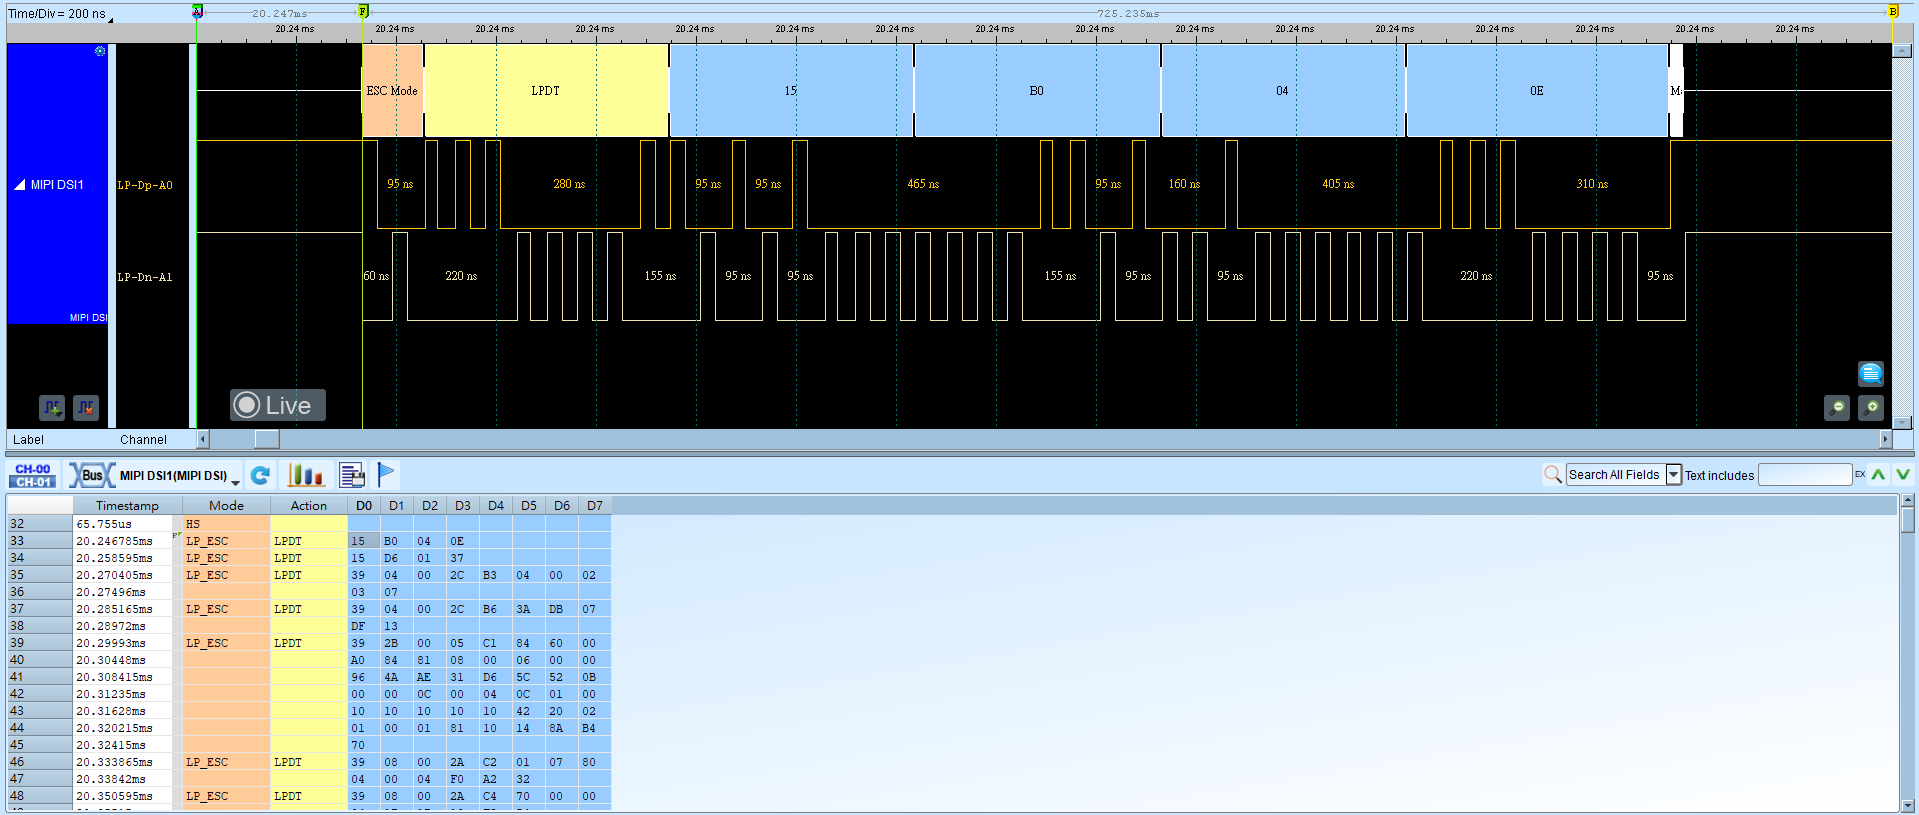Viewport: 1919px width, 815px height.
Task: Select the B0 decoded data block
Action: point(1037,90)
